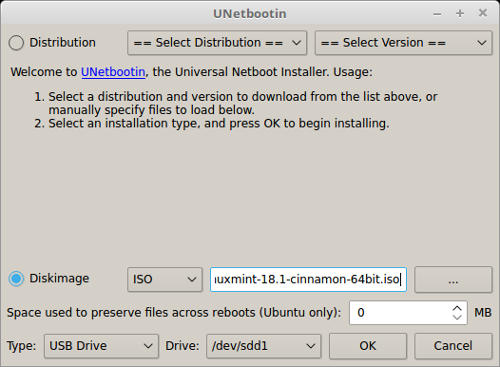Click usage step 2 instruction text
Viewport: 500px width, 367px height.
tap(212, 123)
